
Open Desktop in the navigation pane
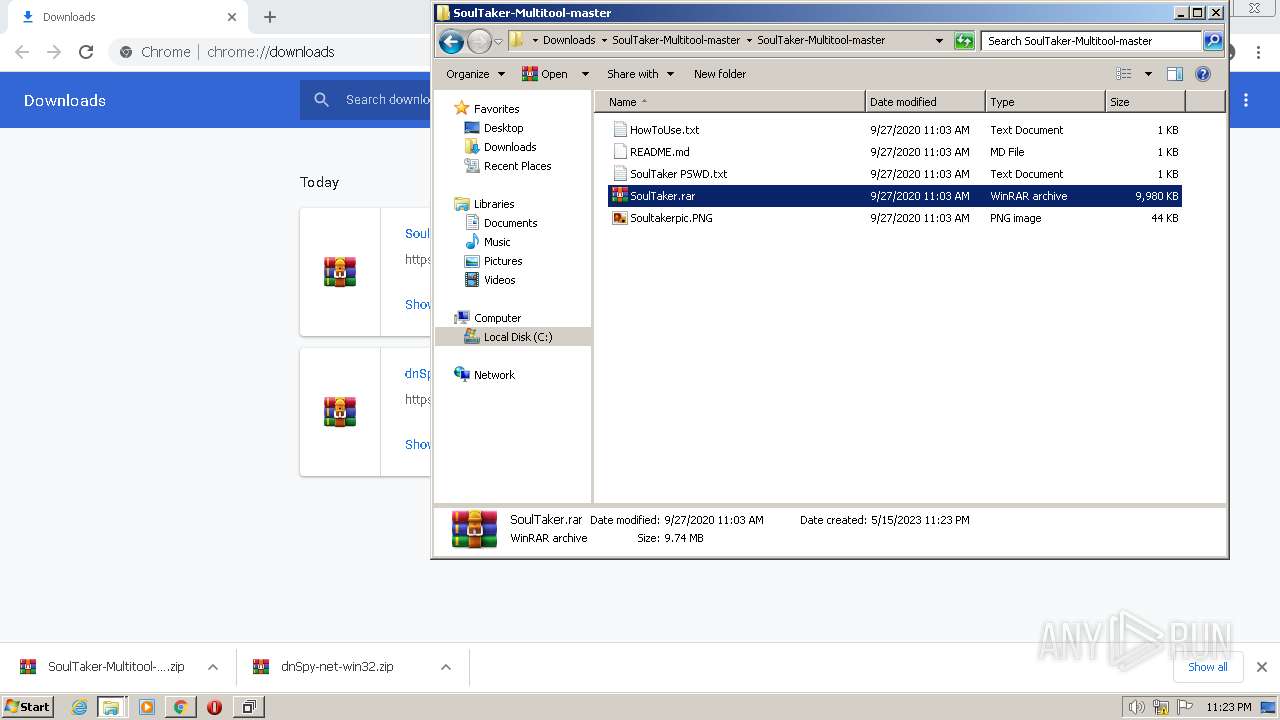[503, 128]
